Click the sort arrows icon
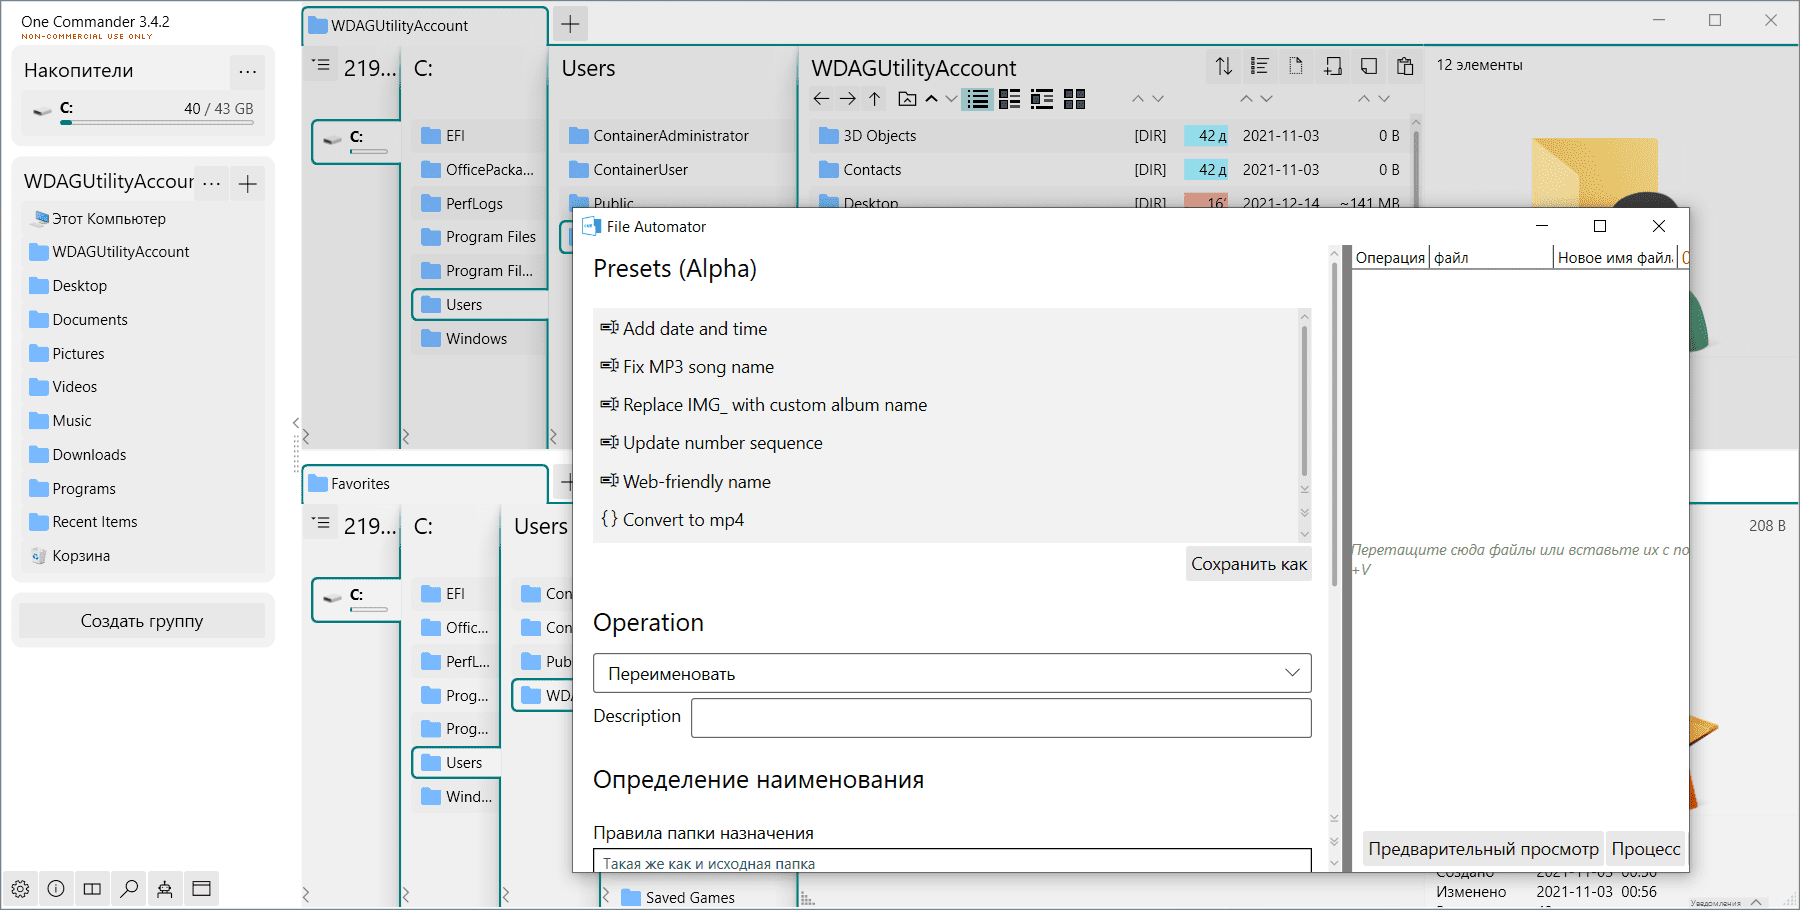Image resolution: width=1800 pixels, height=910 pixels. (1223, 66)
